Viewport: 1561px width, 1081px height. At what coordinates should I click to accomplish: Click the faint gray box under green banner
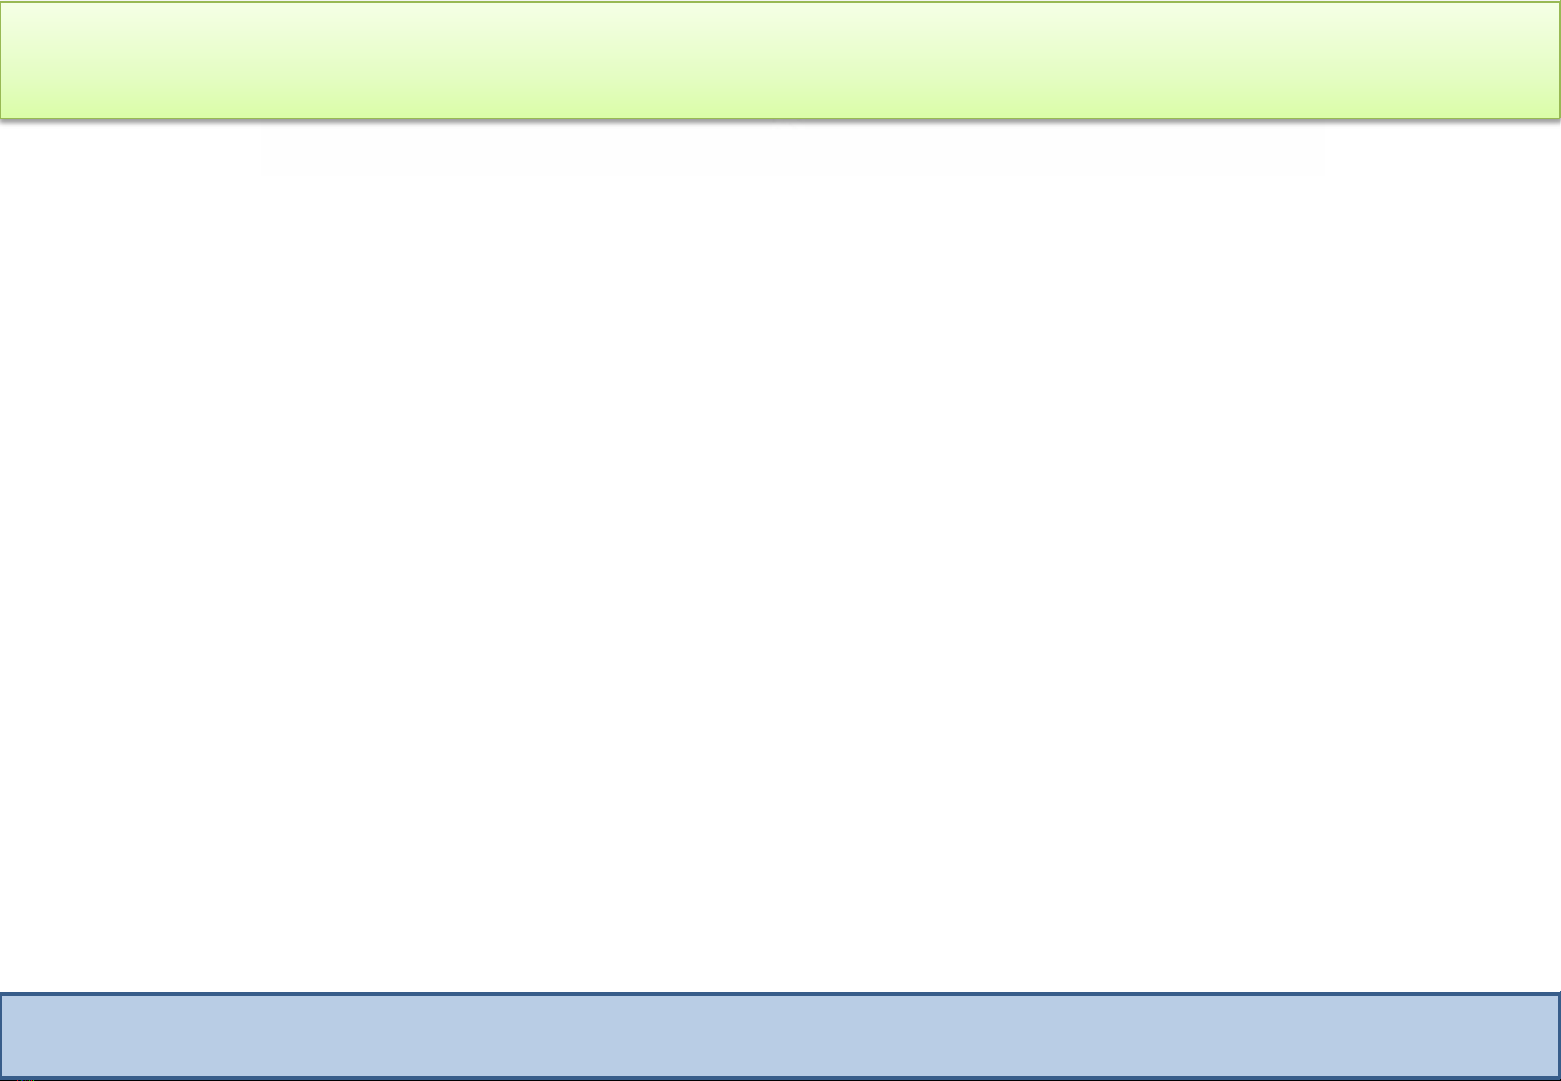coord(791,150)
